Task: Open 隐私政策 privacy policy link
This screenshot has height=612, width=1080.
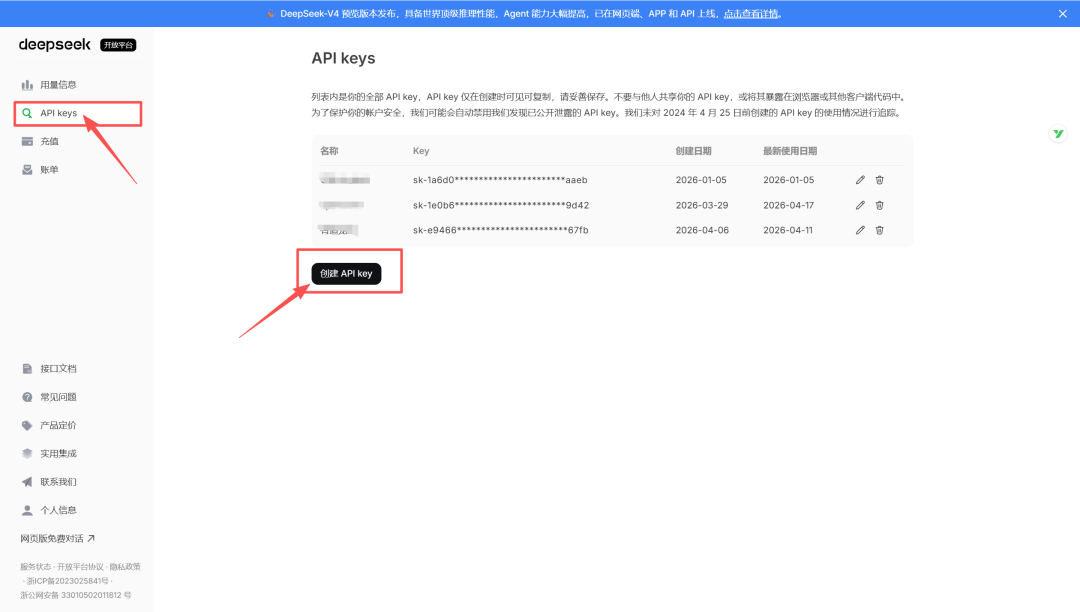Action: 125,567
